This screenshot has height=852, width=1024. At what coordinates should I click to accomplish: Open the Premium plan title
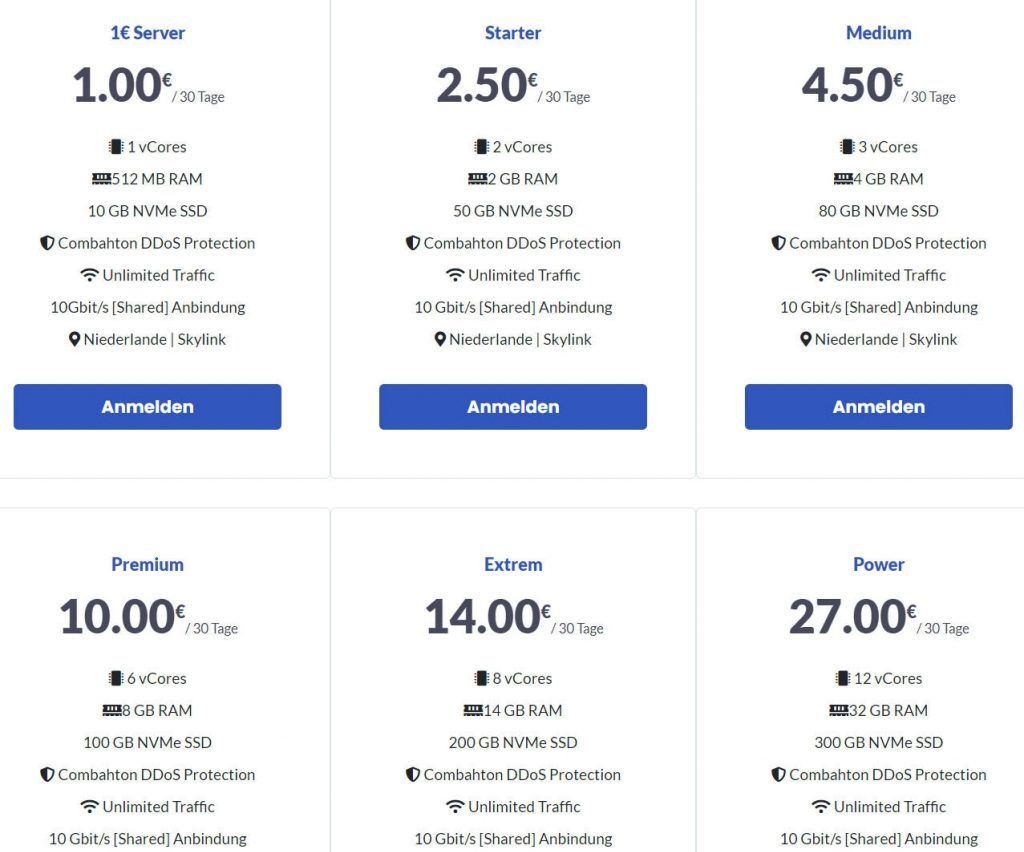pos(148,564)
